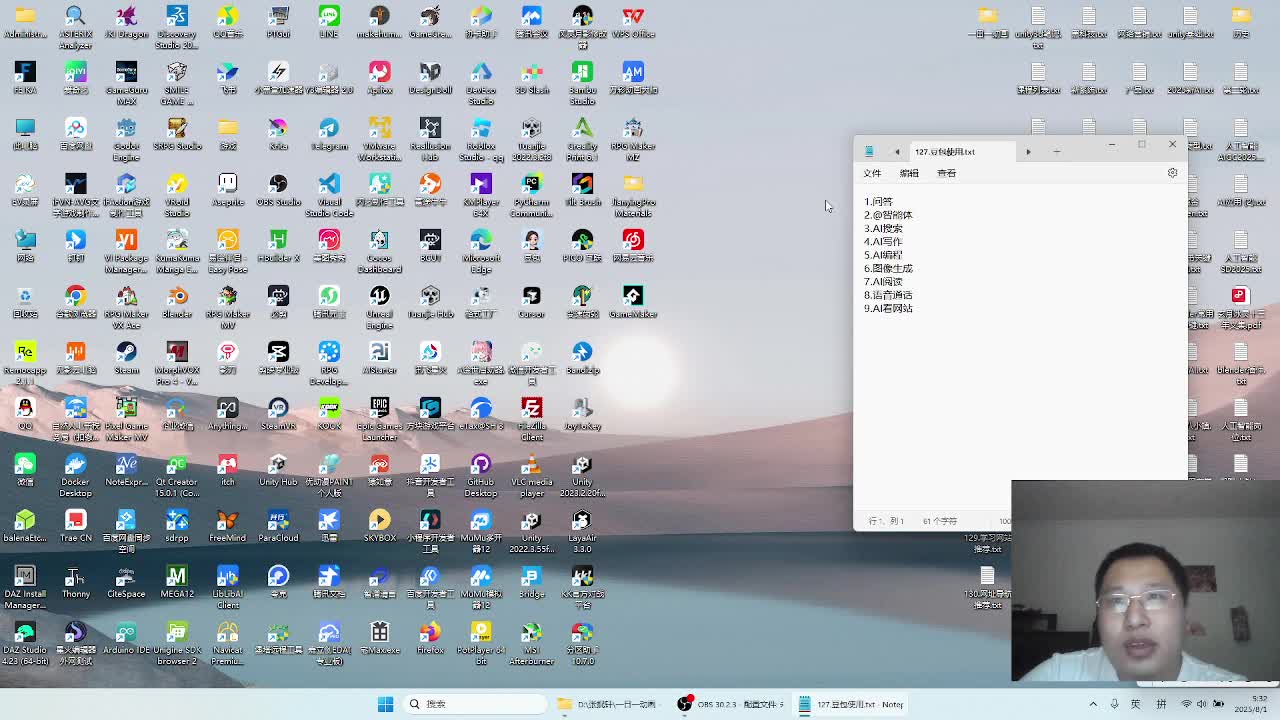Open the File Explorer taskbar item
This screenshot has height=720, width=1280.
point(608,704)
